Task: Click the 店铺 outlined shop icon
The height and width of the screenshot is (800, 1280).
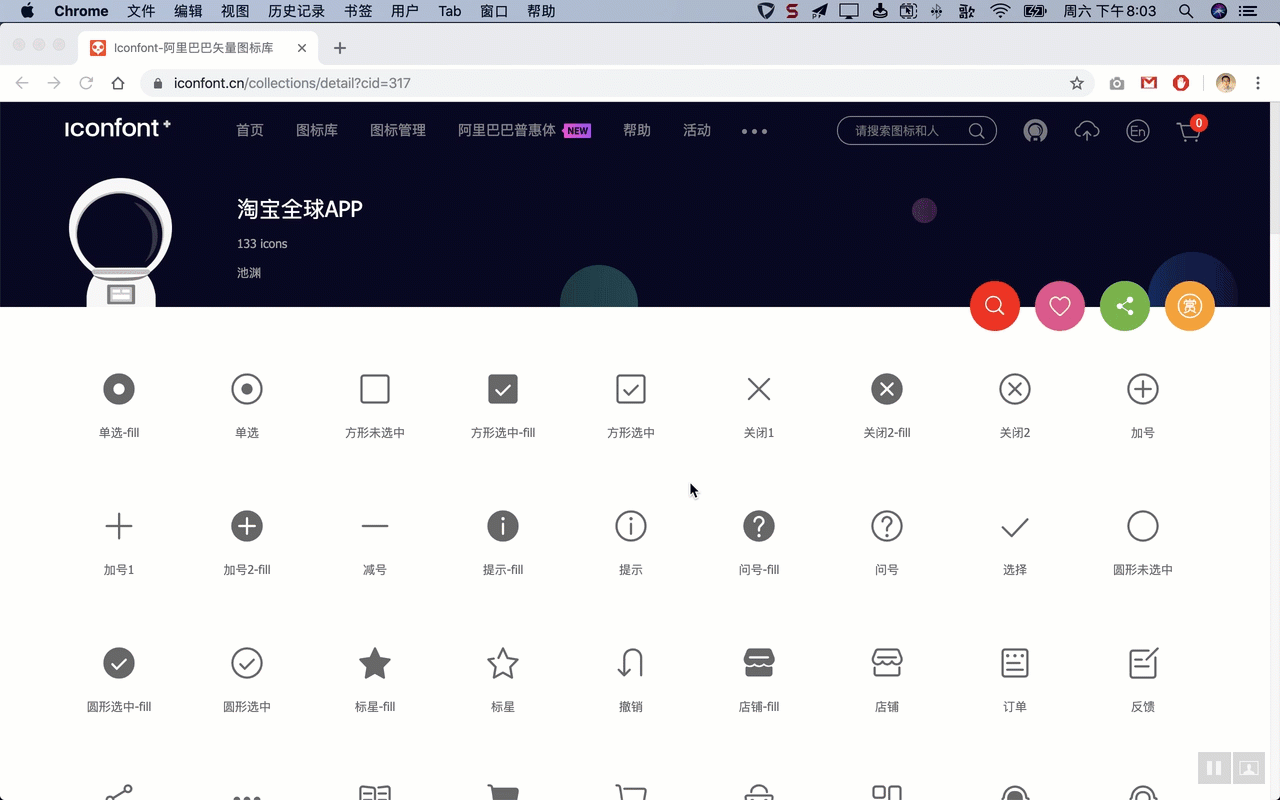Action: point(887,663)
